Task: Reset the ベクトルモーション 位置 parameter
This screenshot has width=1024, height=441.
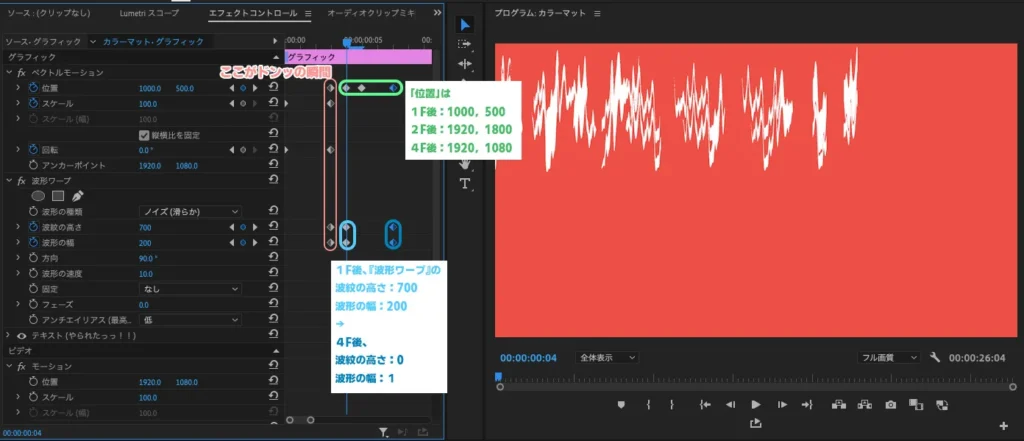Action: pos(274,88)
